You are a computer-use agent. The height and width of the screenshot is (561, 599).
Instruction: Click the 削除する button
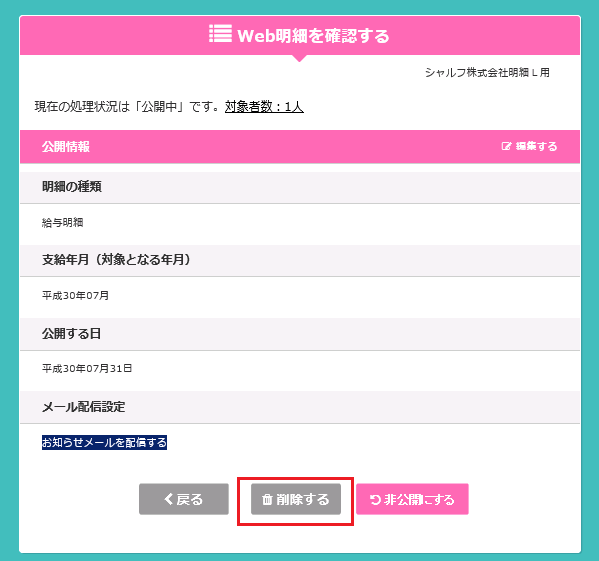click(x=296, y=499)
